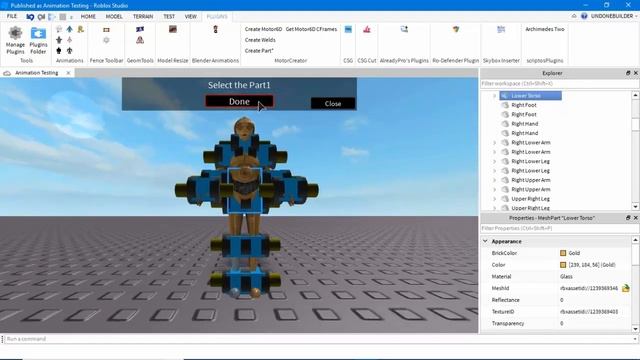Click the Color property swatch
Viewport: 640px width, 360px height.
click(563, 265)
